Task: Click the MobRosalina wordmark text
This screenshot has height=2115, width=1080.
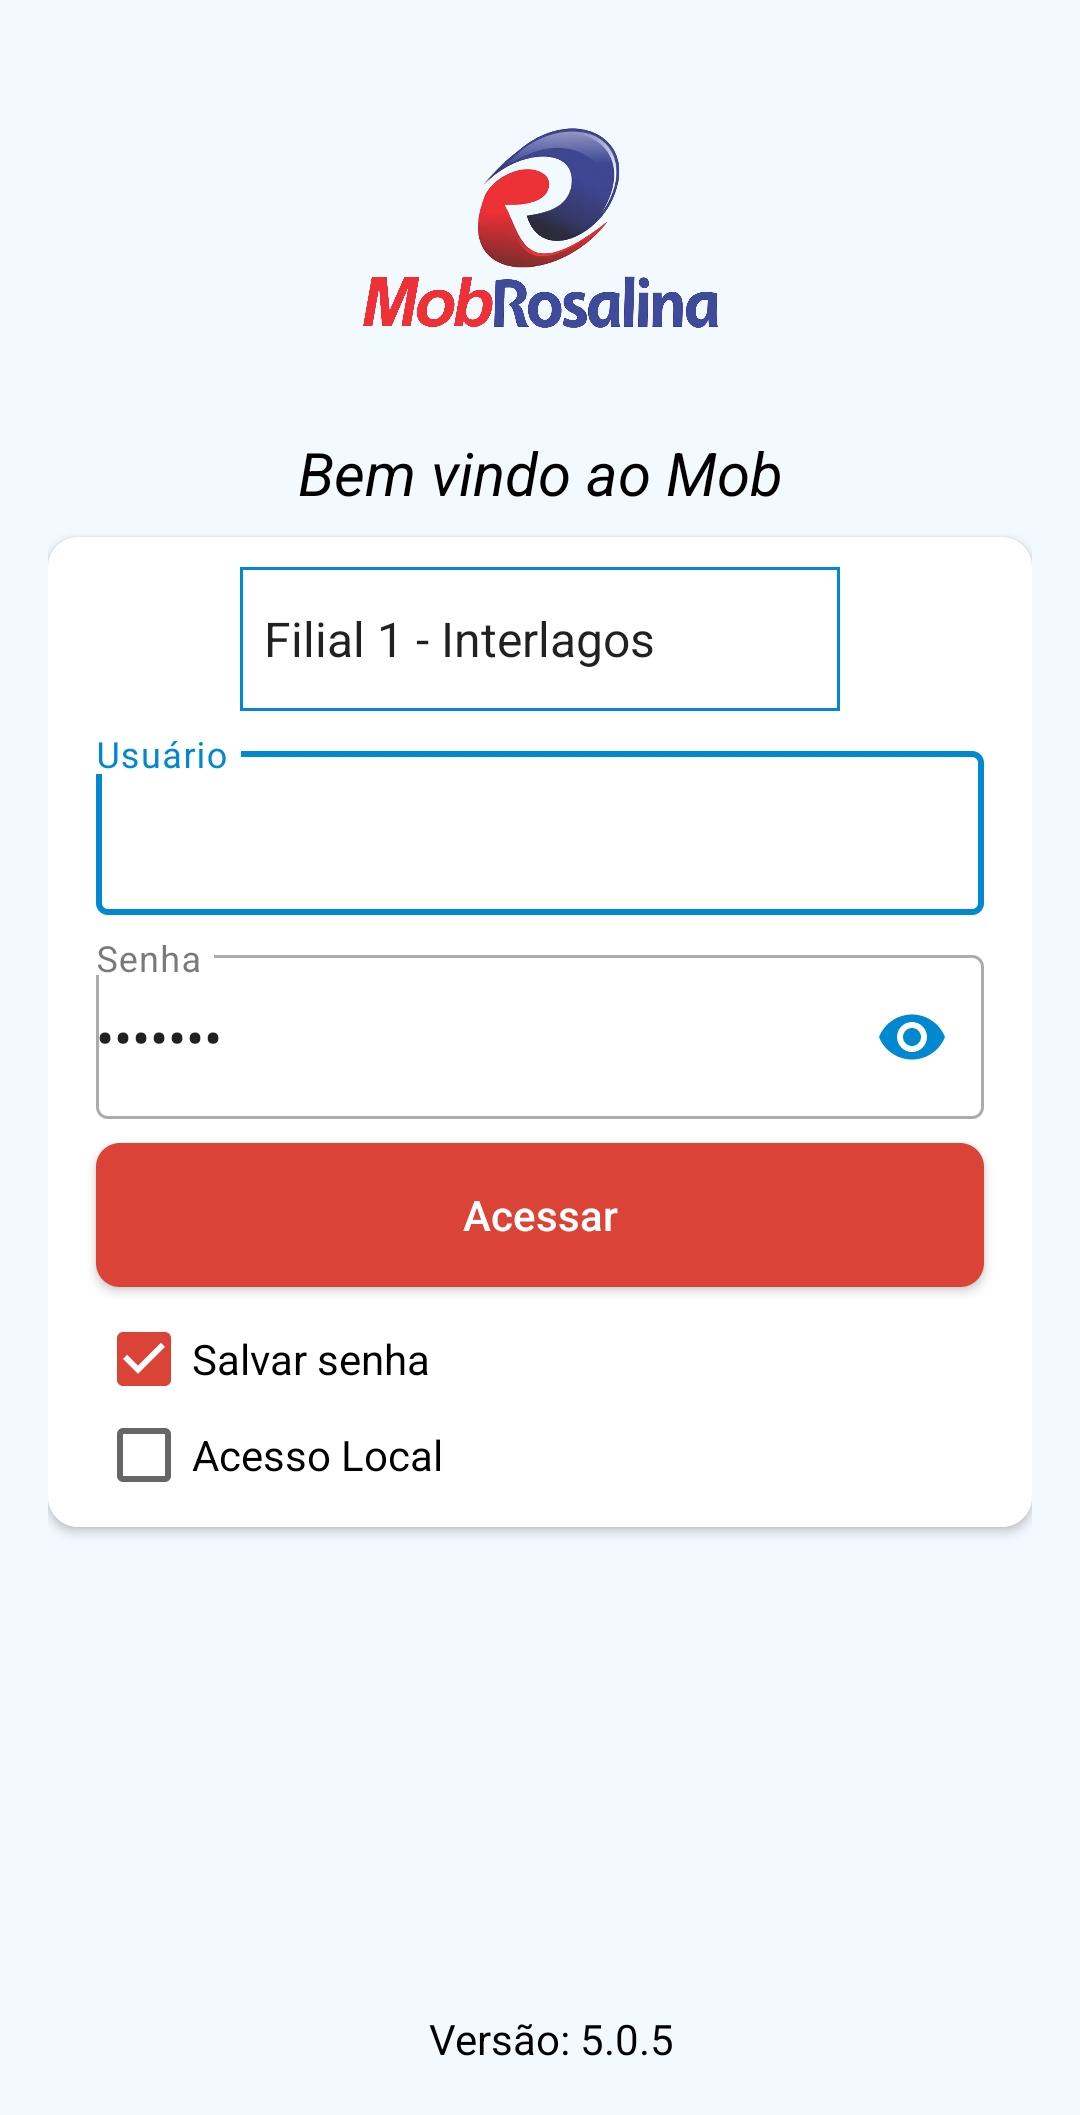Action: click(540, 304)
